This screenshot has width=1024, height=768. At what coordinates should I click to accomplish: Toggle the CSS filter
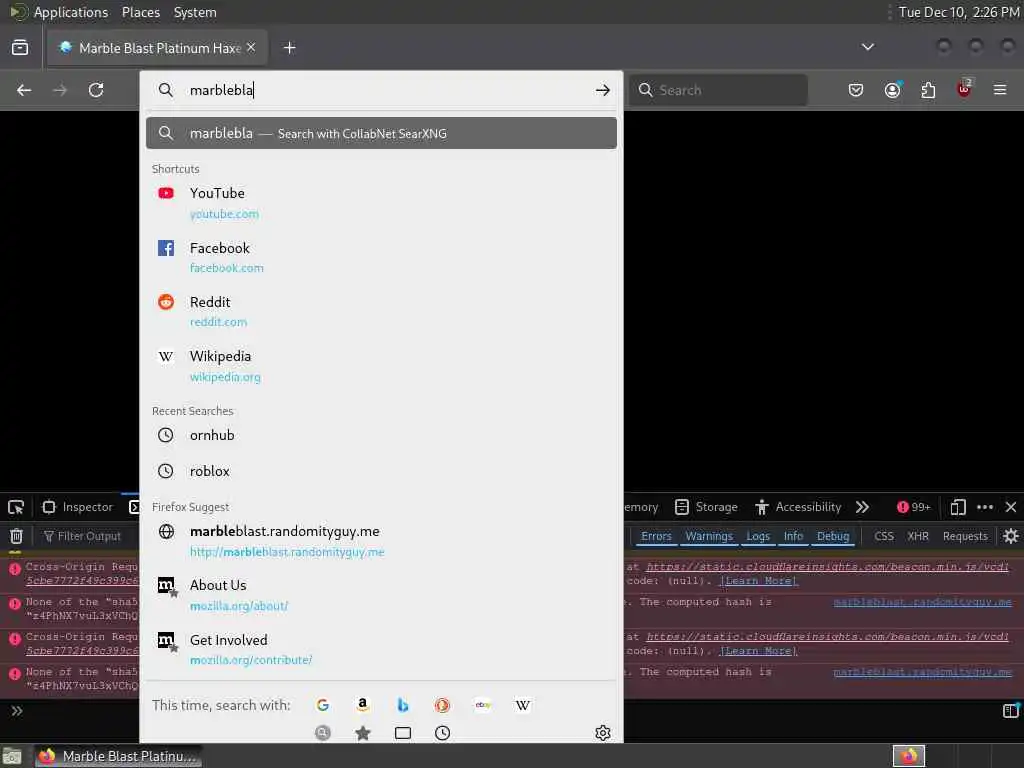coord(884,536)
